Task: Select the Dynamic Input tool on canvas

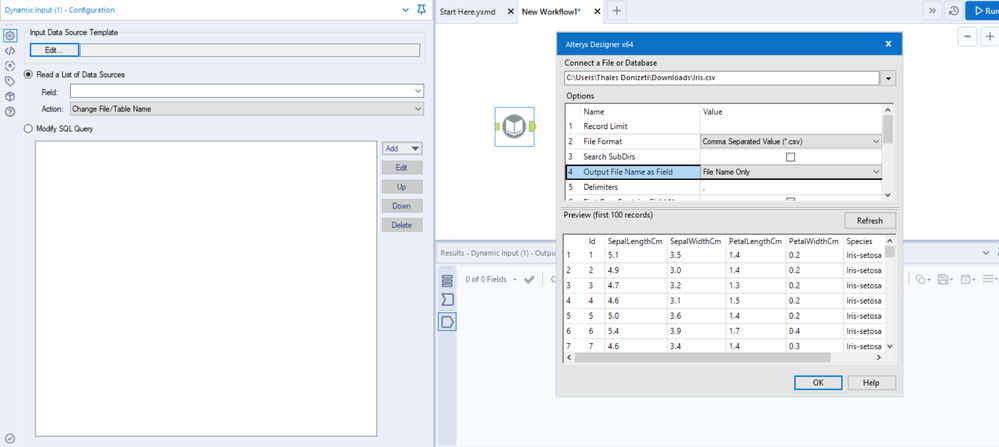Action: (x=514, y=127)
